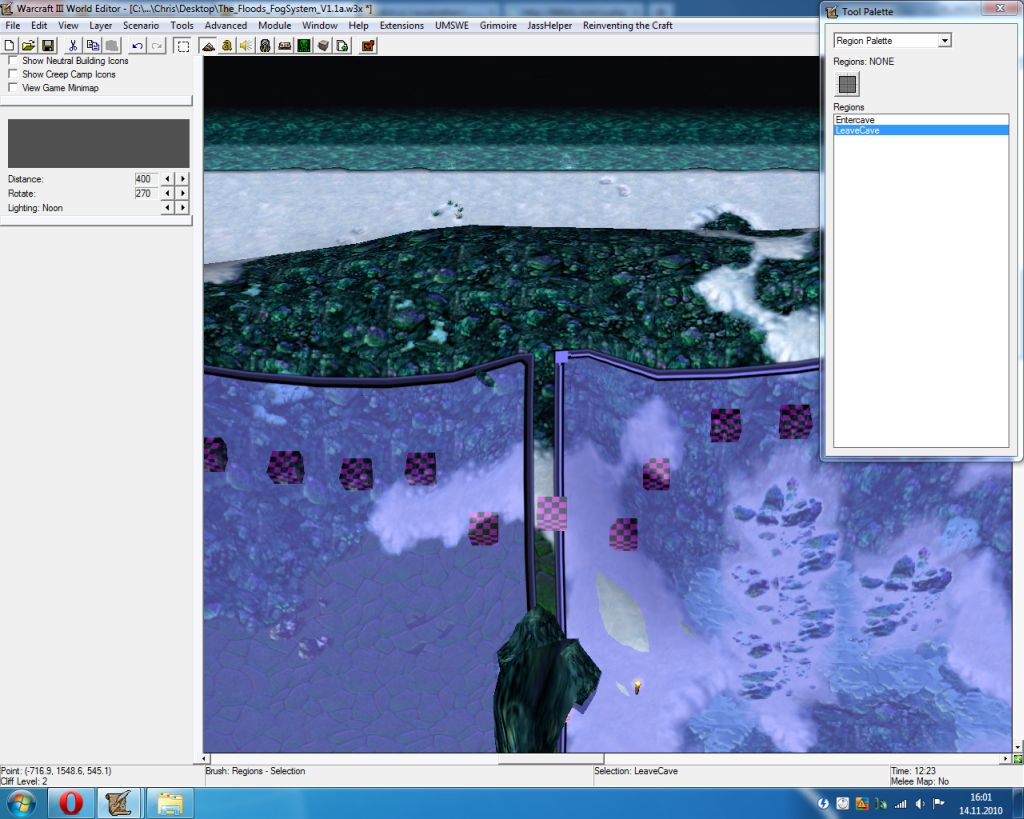This screenshot has height=819, width=1024.
Task: Click the Distance value field
Action: tap(144, 178)
